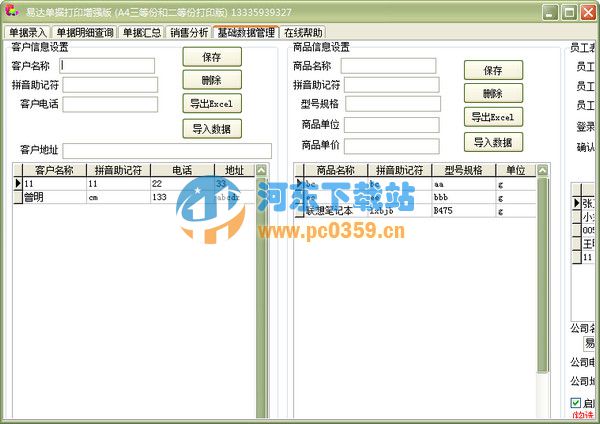Export customers with 导出Excel button
This screenshot has width=600, height=424.
coord(212,103)
